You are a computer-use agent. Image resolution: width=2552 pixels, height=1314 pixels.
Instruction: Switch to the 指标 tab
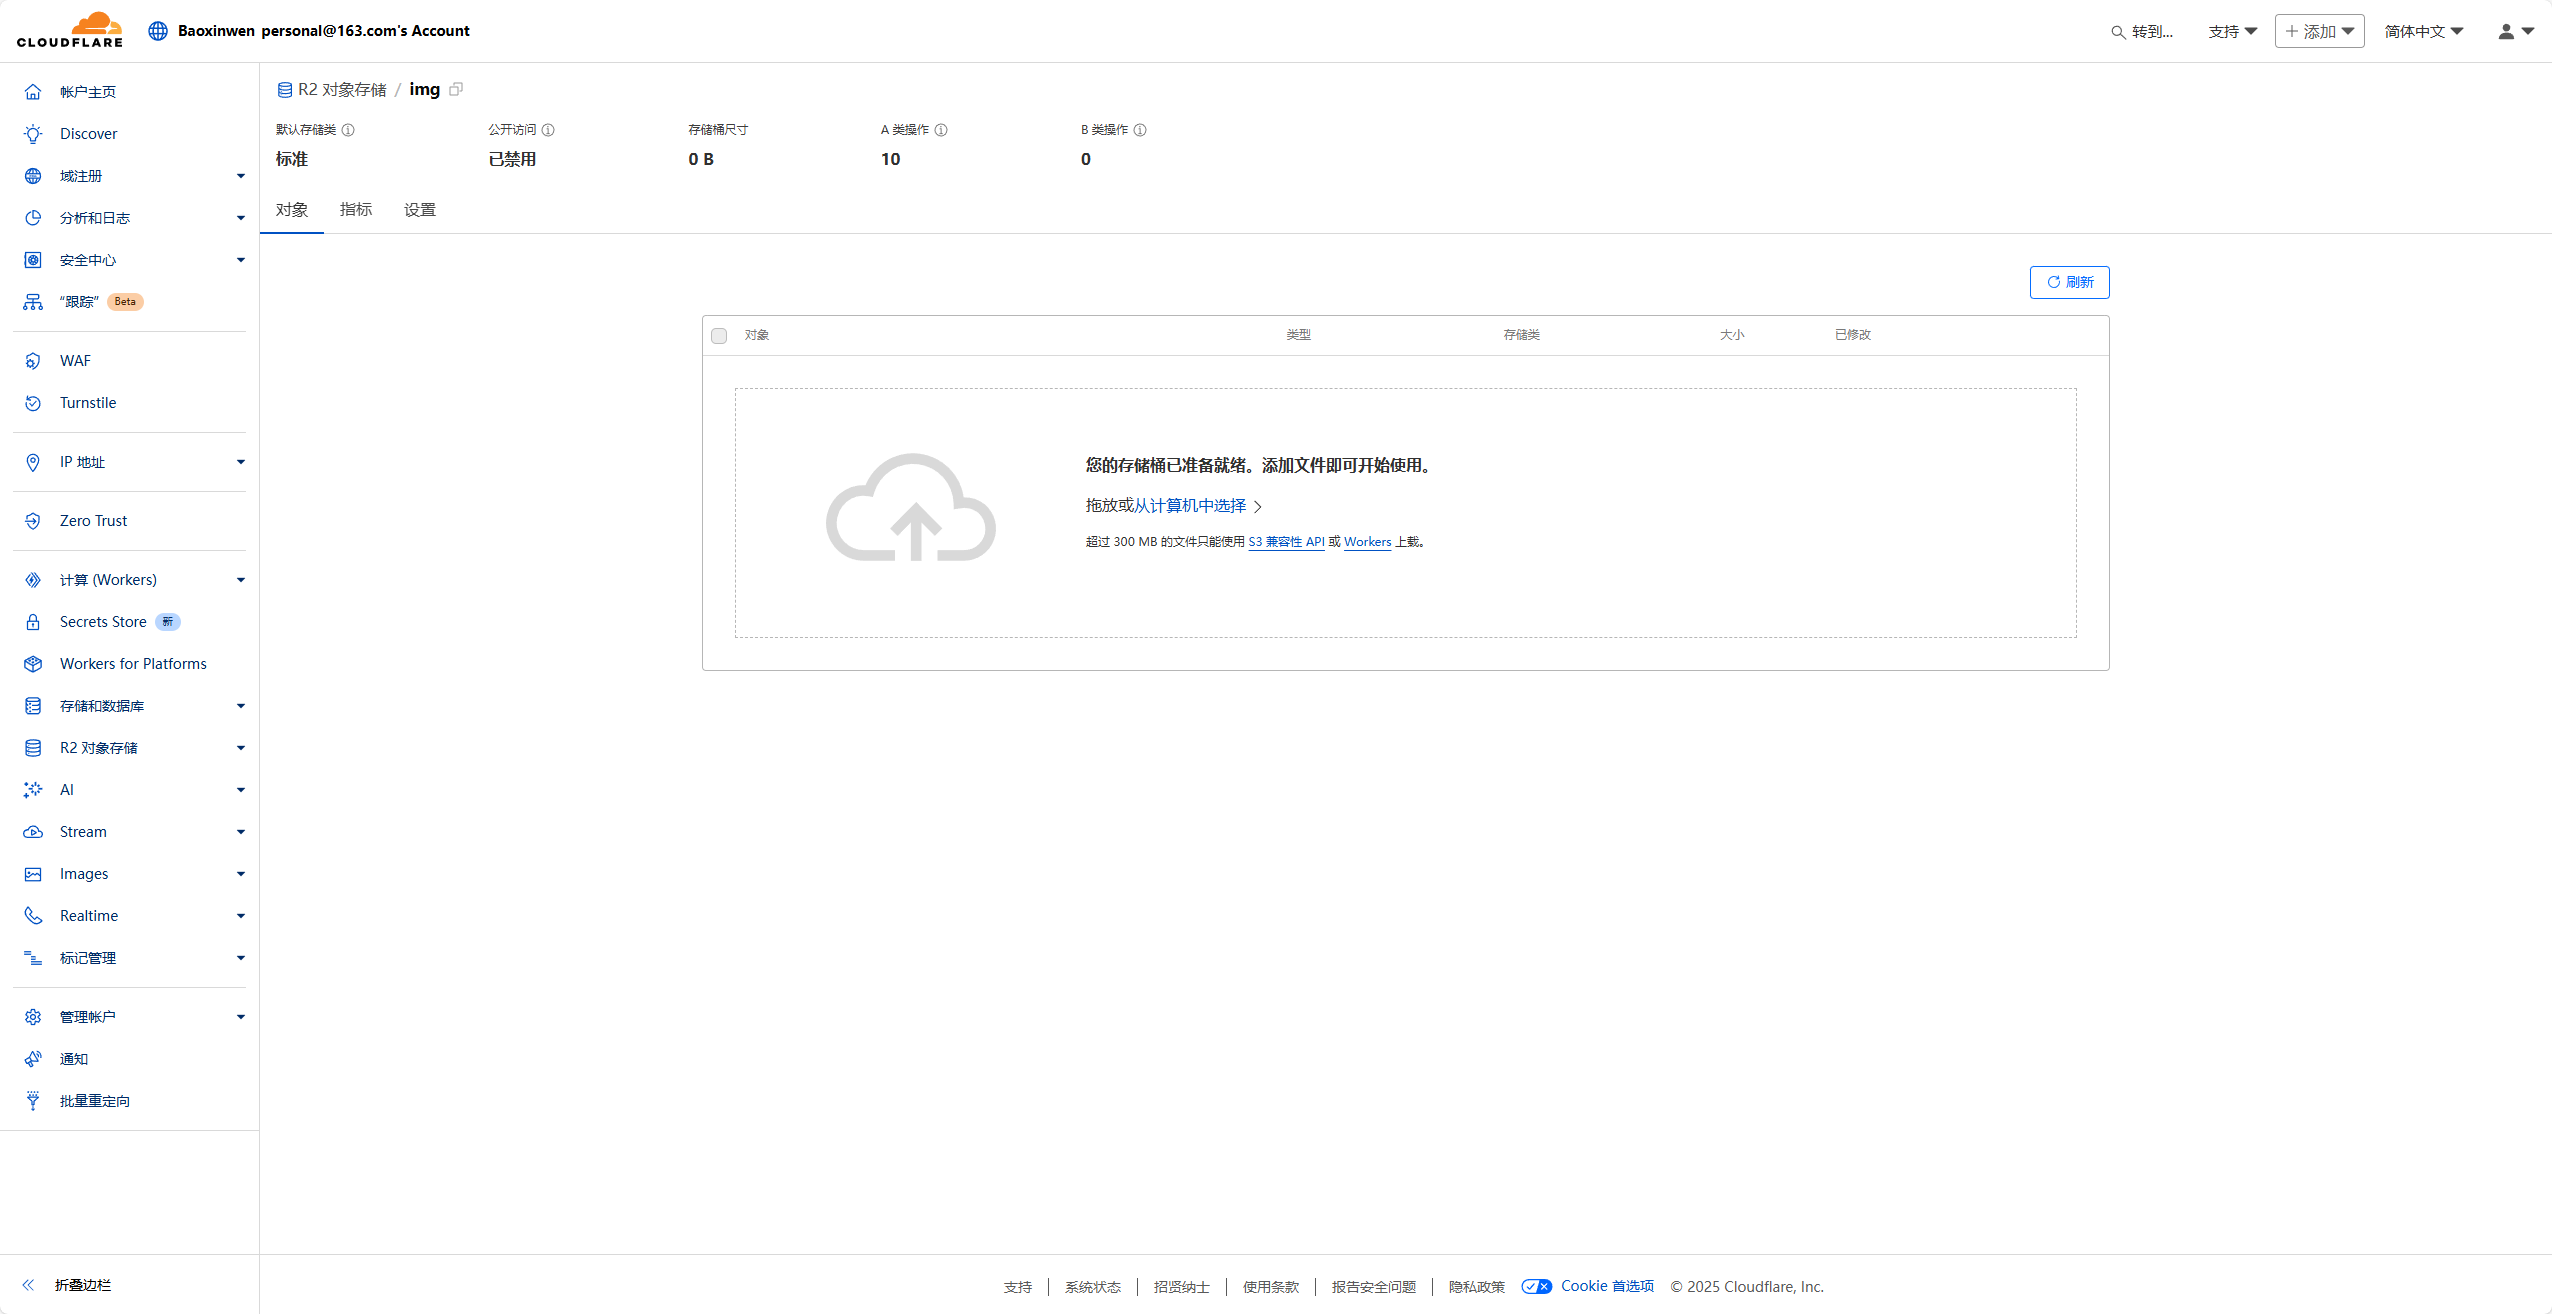click(x=356, y=210)
